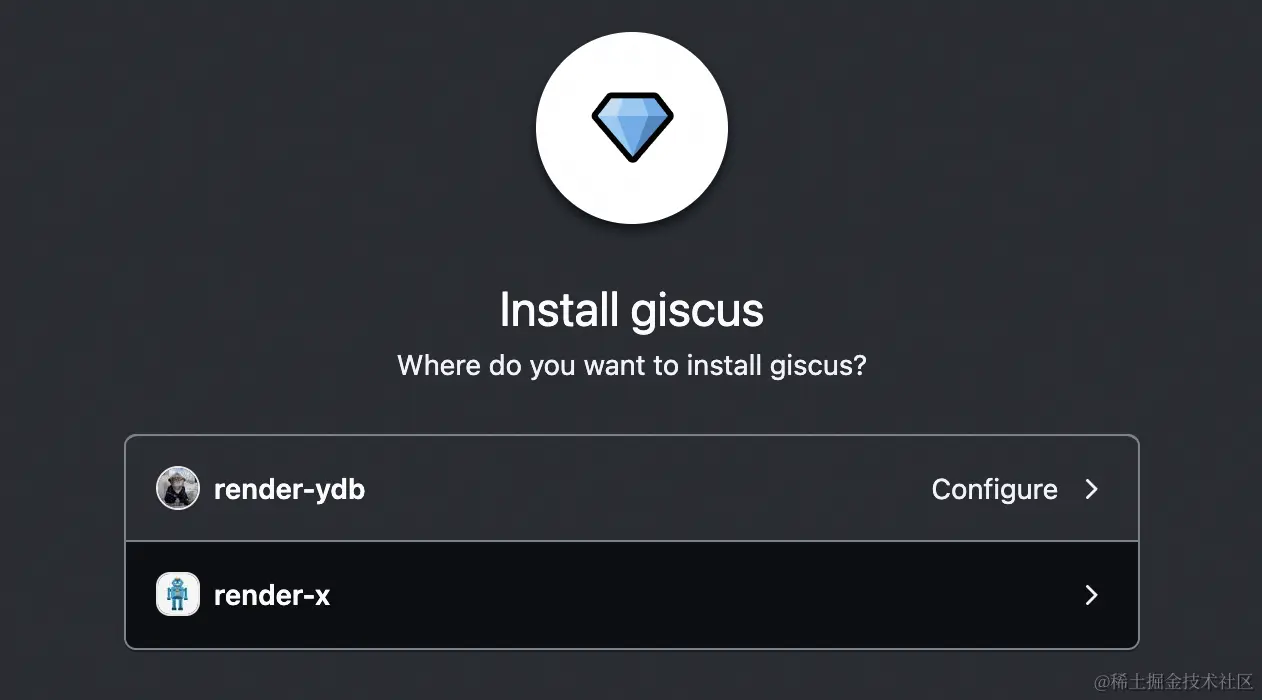Click the empty space left of Configure

tap(648, 489)
